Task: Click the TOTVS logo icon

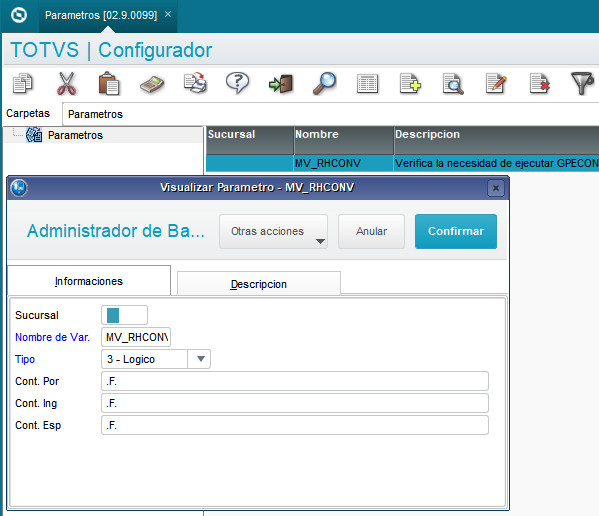Action: 19,15
